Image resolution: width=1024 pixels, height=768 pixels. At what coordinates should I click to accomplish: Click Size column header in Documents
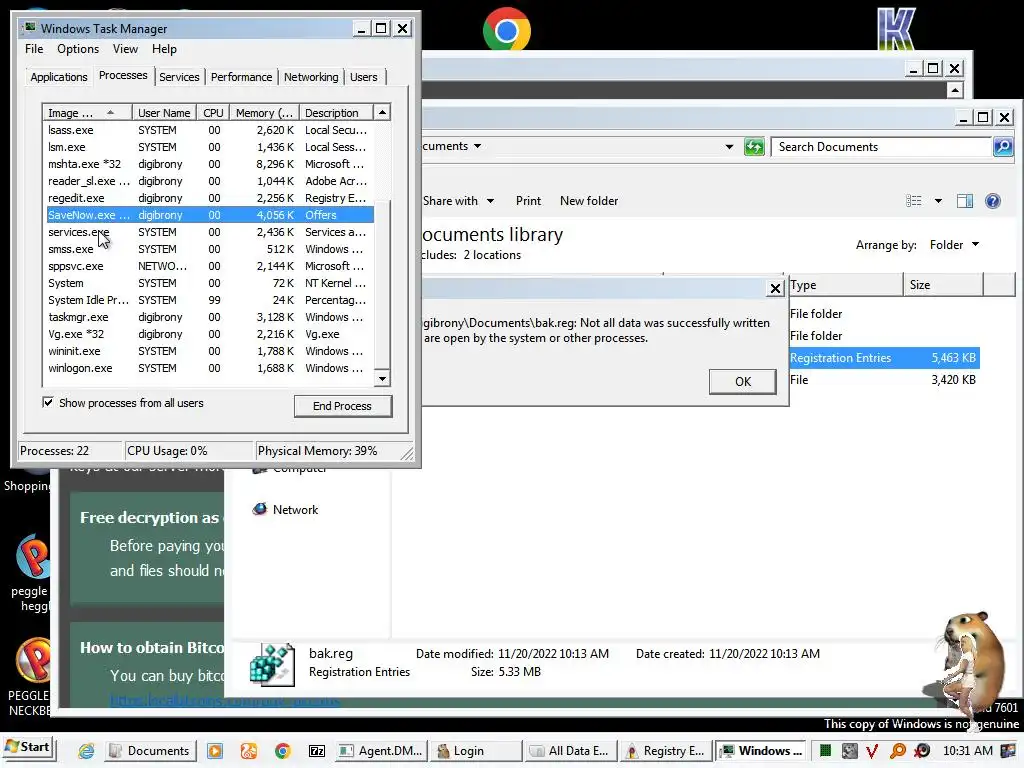coord(943,285)
